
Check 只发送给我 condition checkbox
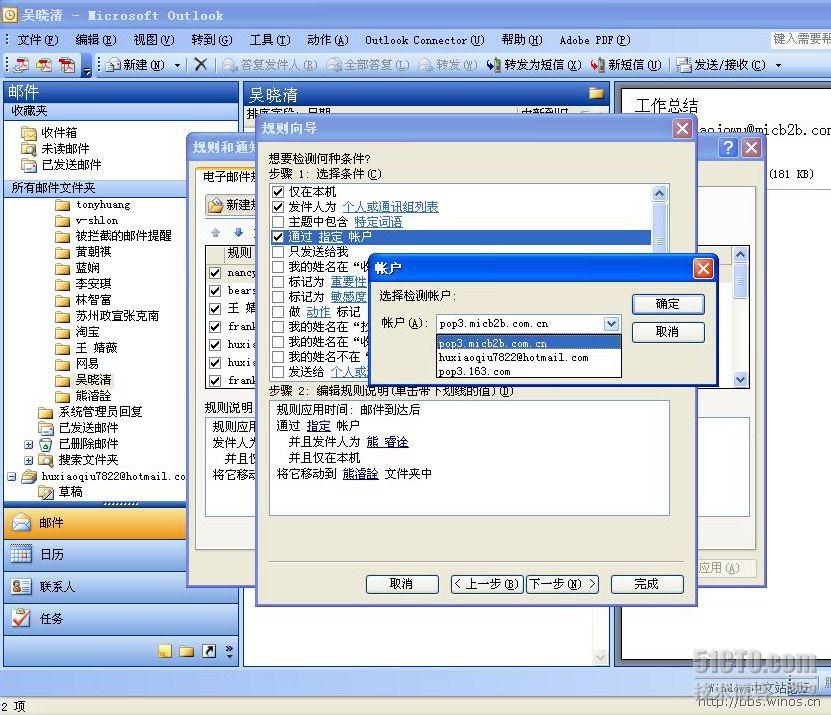pyautogui.click(x=278, y=251)
